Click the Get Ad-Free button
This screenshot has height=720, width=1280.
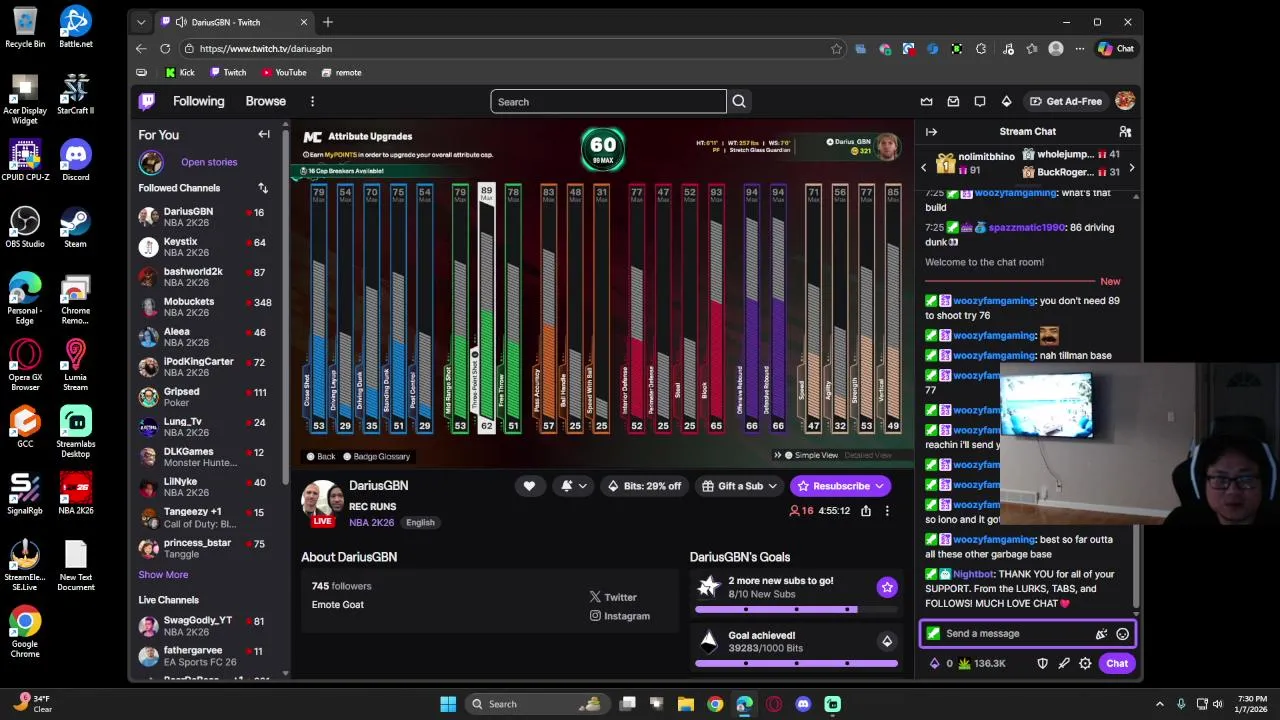click(x=1066, y=101)
